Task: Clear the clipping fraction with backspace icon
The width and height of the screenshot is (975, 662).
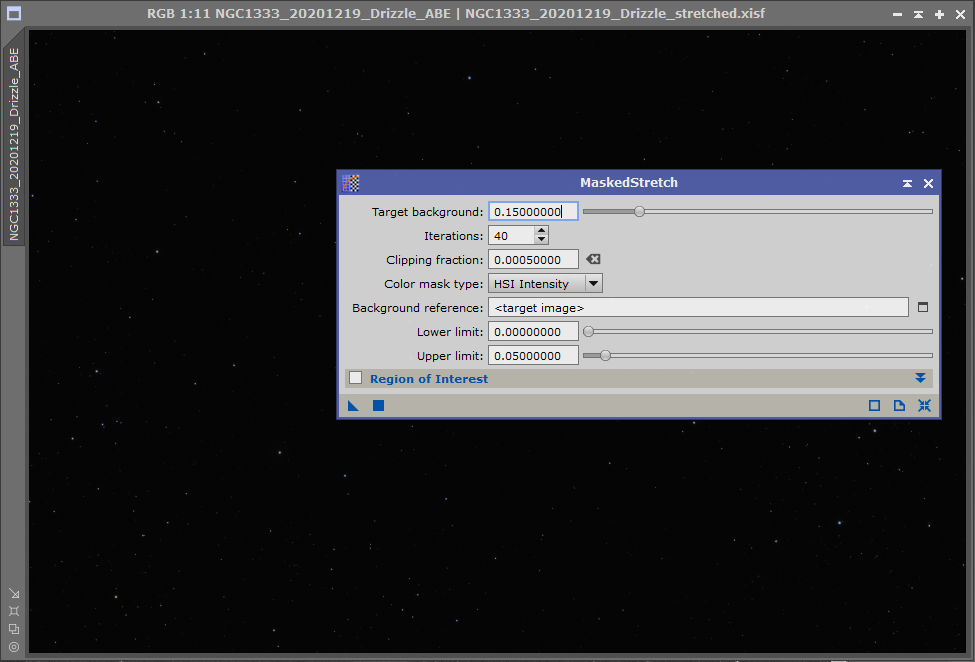Action: point(593,259)
